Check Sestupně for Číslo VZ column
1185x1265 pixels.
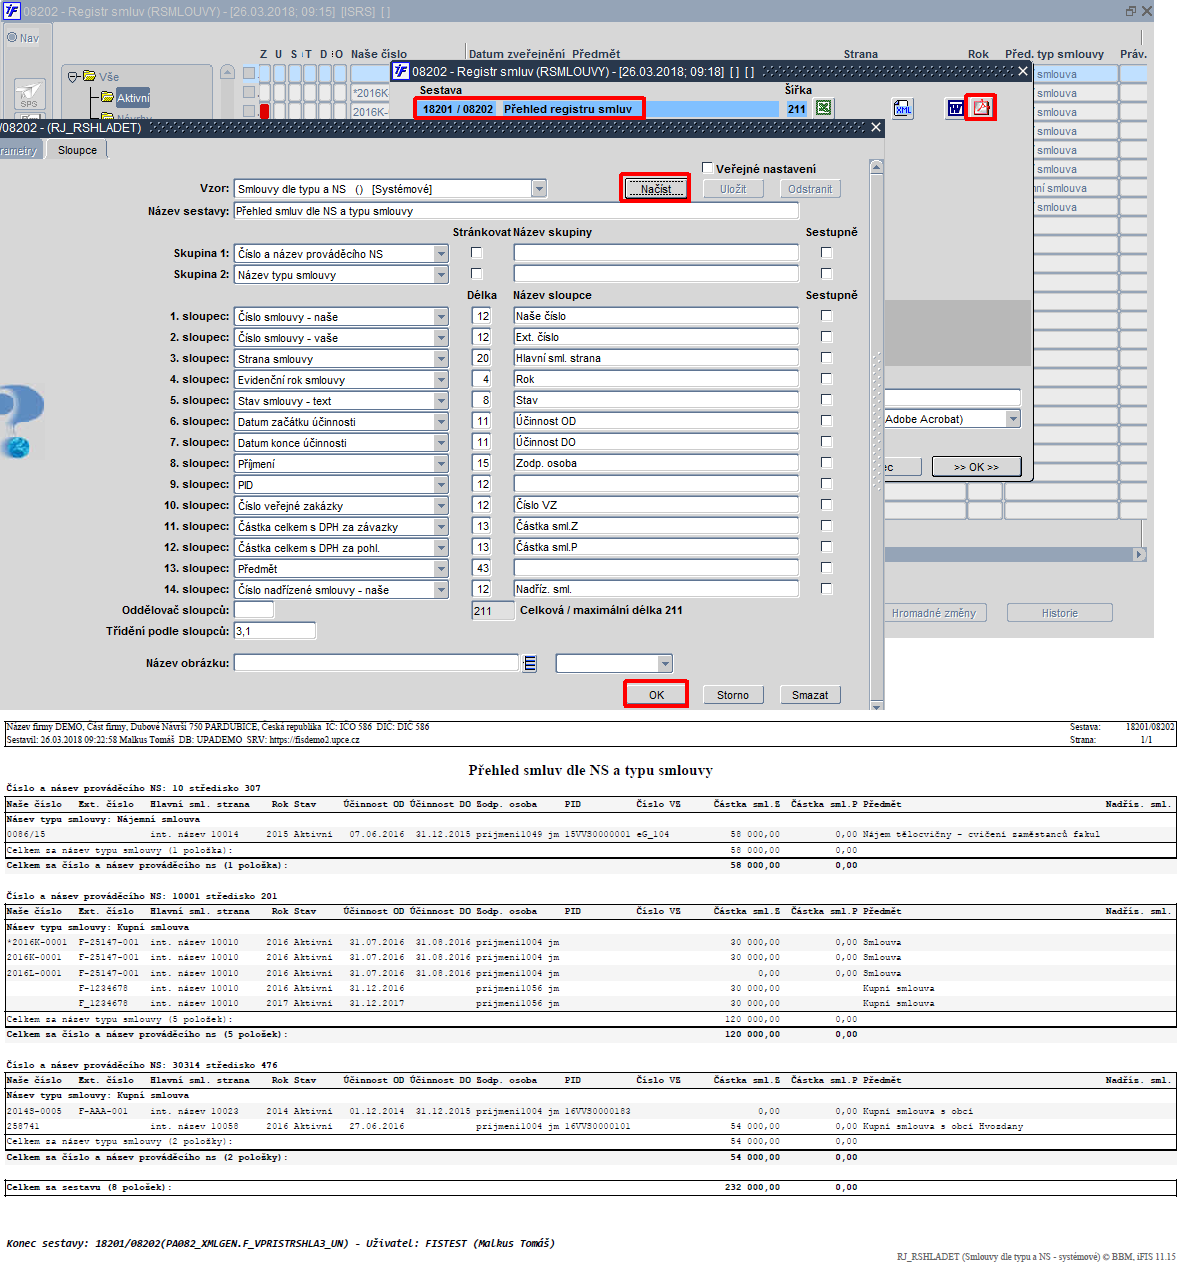coord(826,505)
